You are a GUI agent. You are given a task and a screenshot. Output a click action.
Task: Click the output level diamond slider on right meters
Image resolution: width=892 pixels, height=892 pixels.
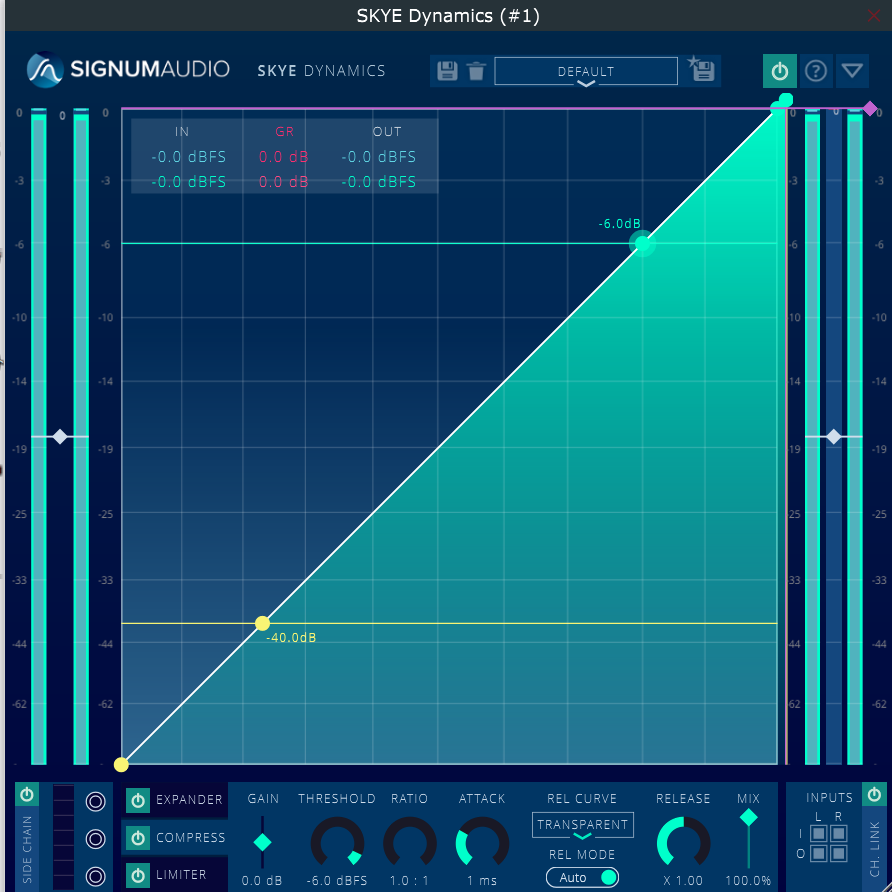click(833, 437)
